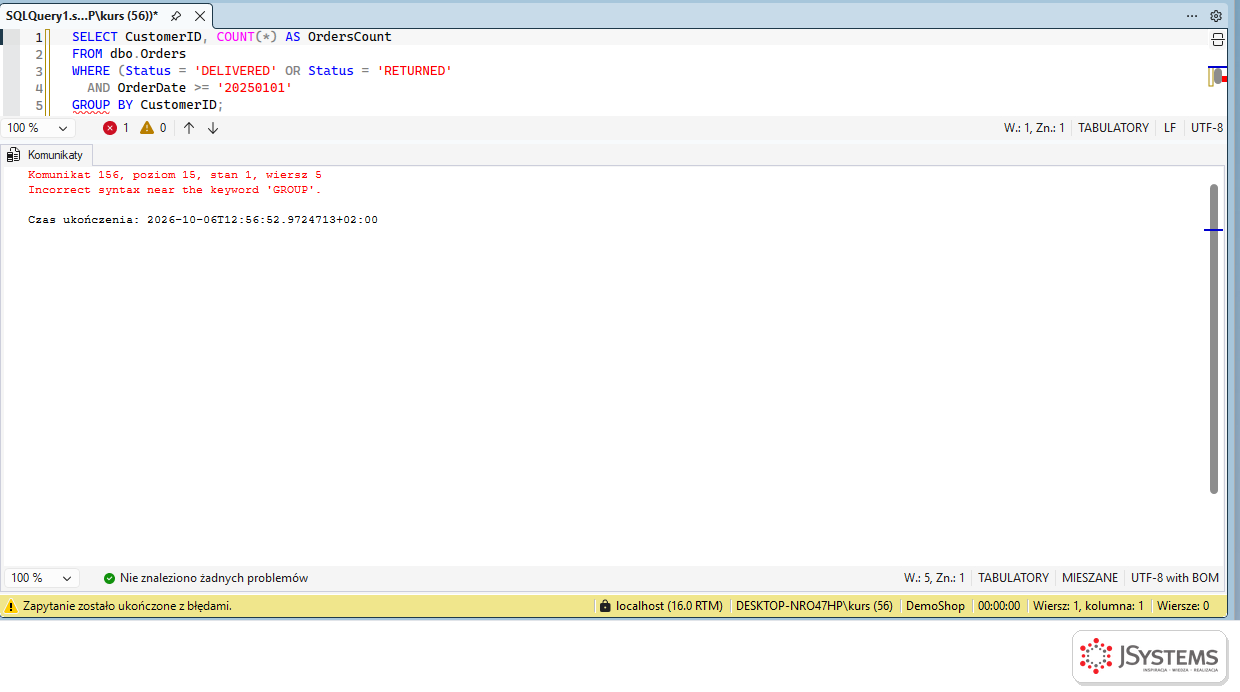
Task: Go to next issue with down arrow
Action: [x=213, y=128]
